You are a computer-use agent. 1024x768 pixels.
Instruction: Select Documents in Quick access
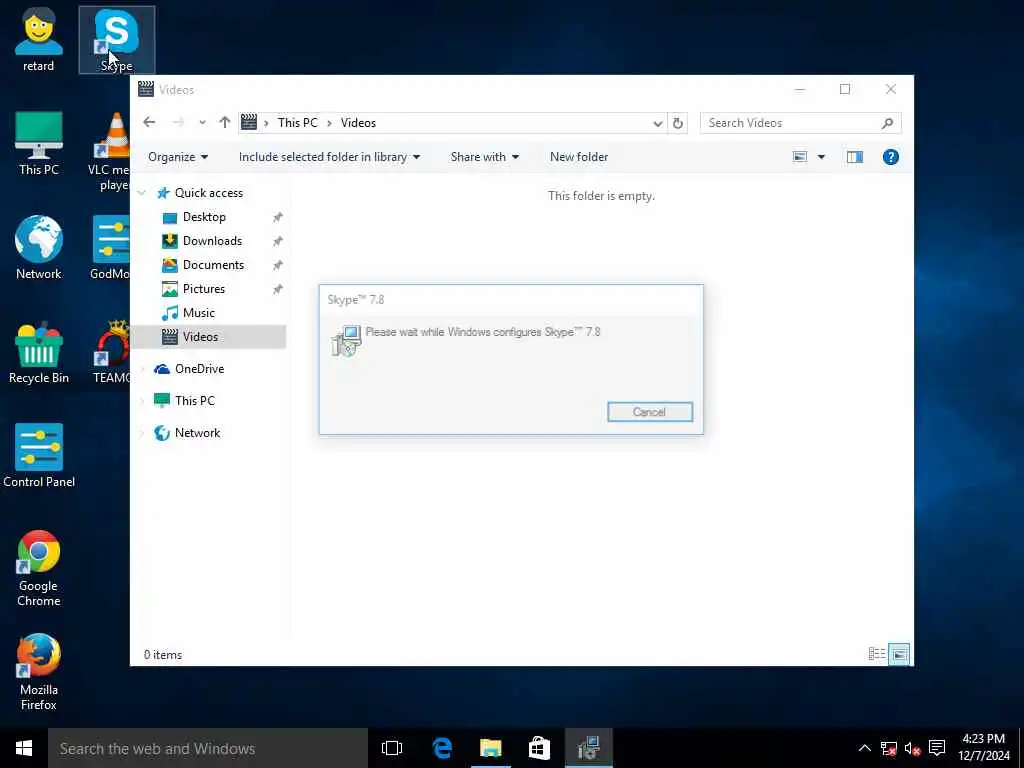click(213, 265)
